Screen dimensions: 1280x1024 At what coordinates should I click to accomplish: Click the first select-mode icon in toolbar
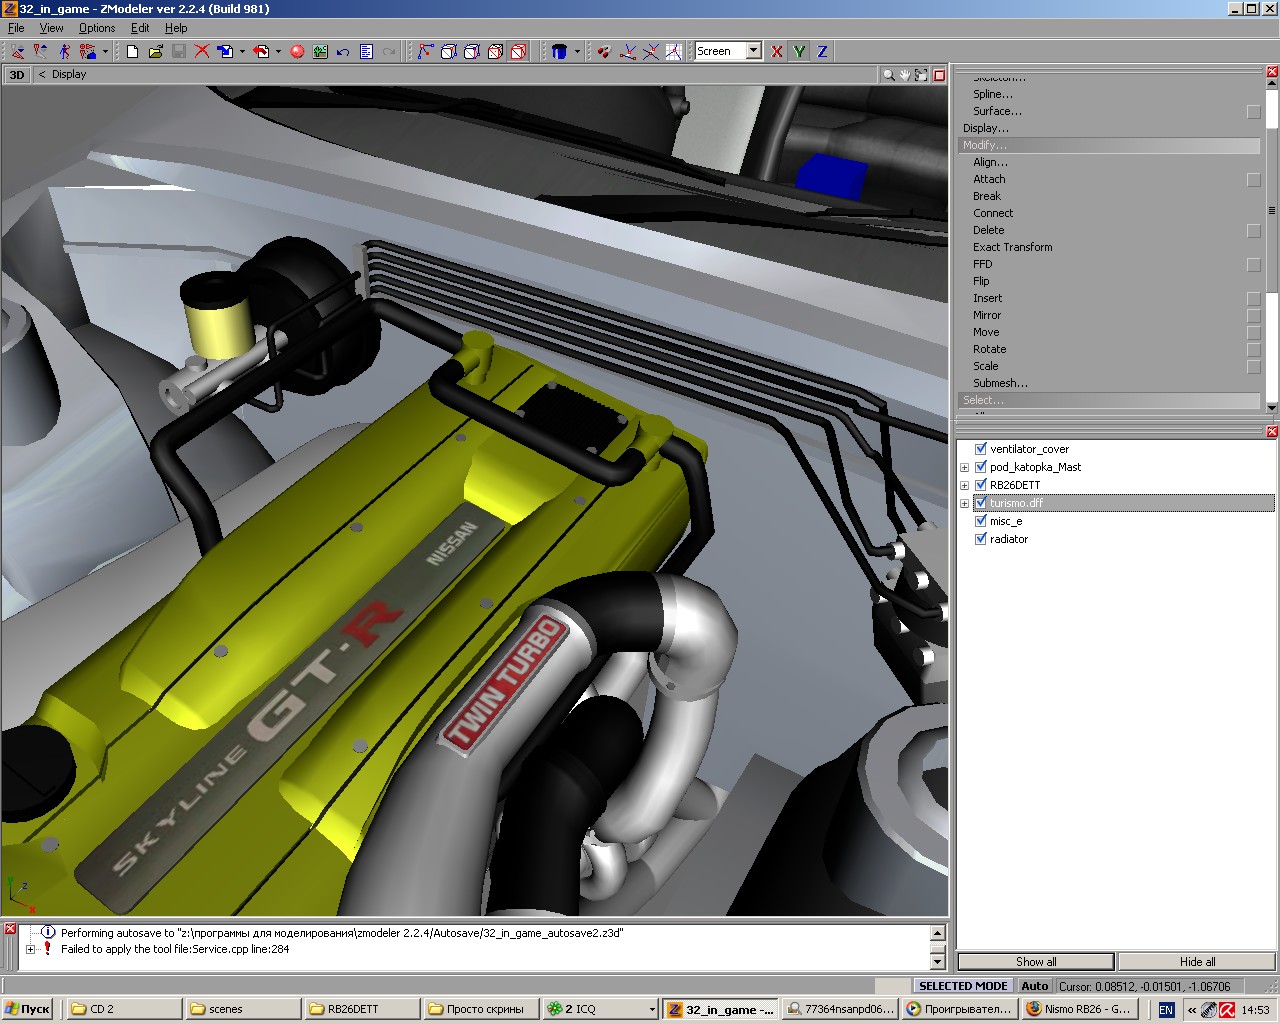[18, 51]
